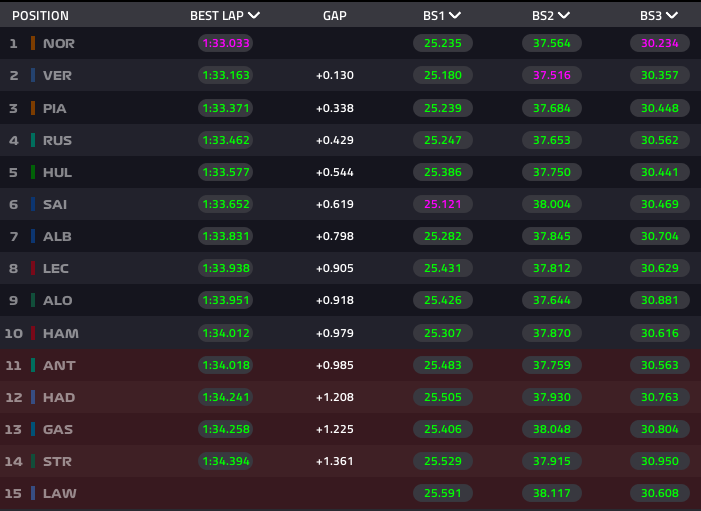The height and width of the screenshot is (511, 701).
Task: Select STR's BS3 time 30.950
Action: [659, 462]
